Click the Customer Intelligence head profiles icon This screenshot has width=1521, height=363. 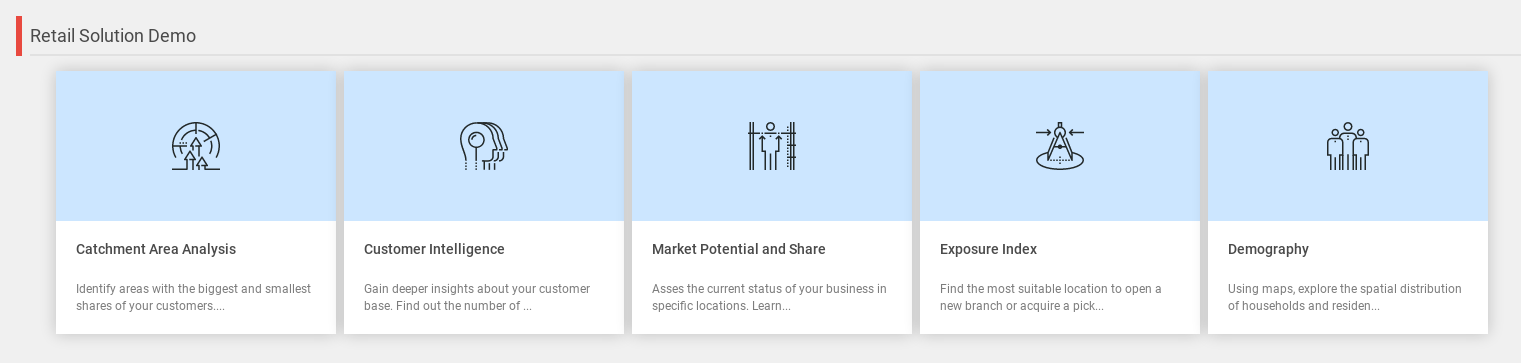click(x=484, y=146)
